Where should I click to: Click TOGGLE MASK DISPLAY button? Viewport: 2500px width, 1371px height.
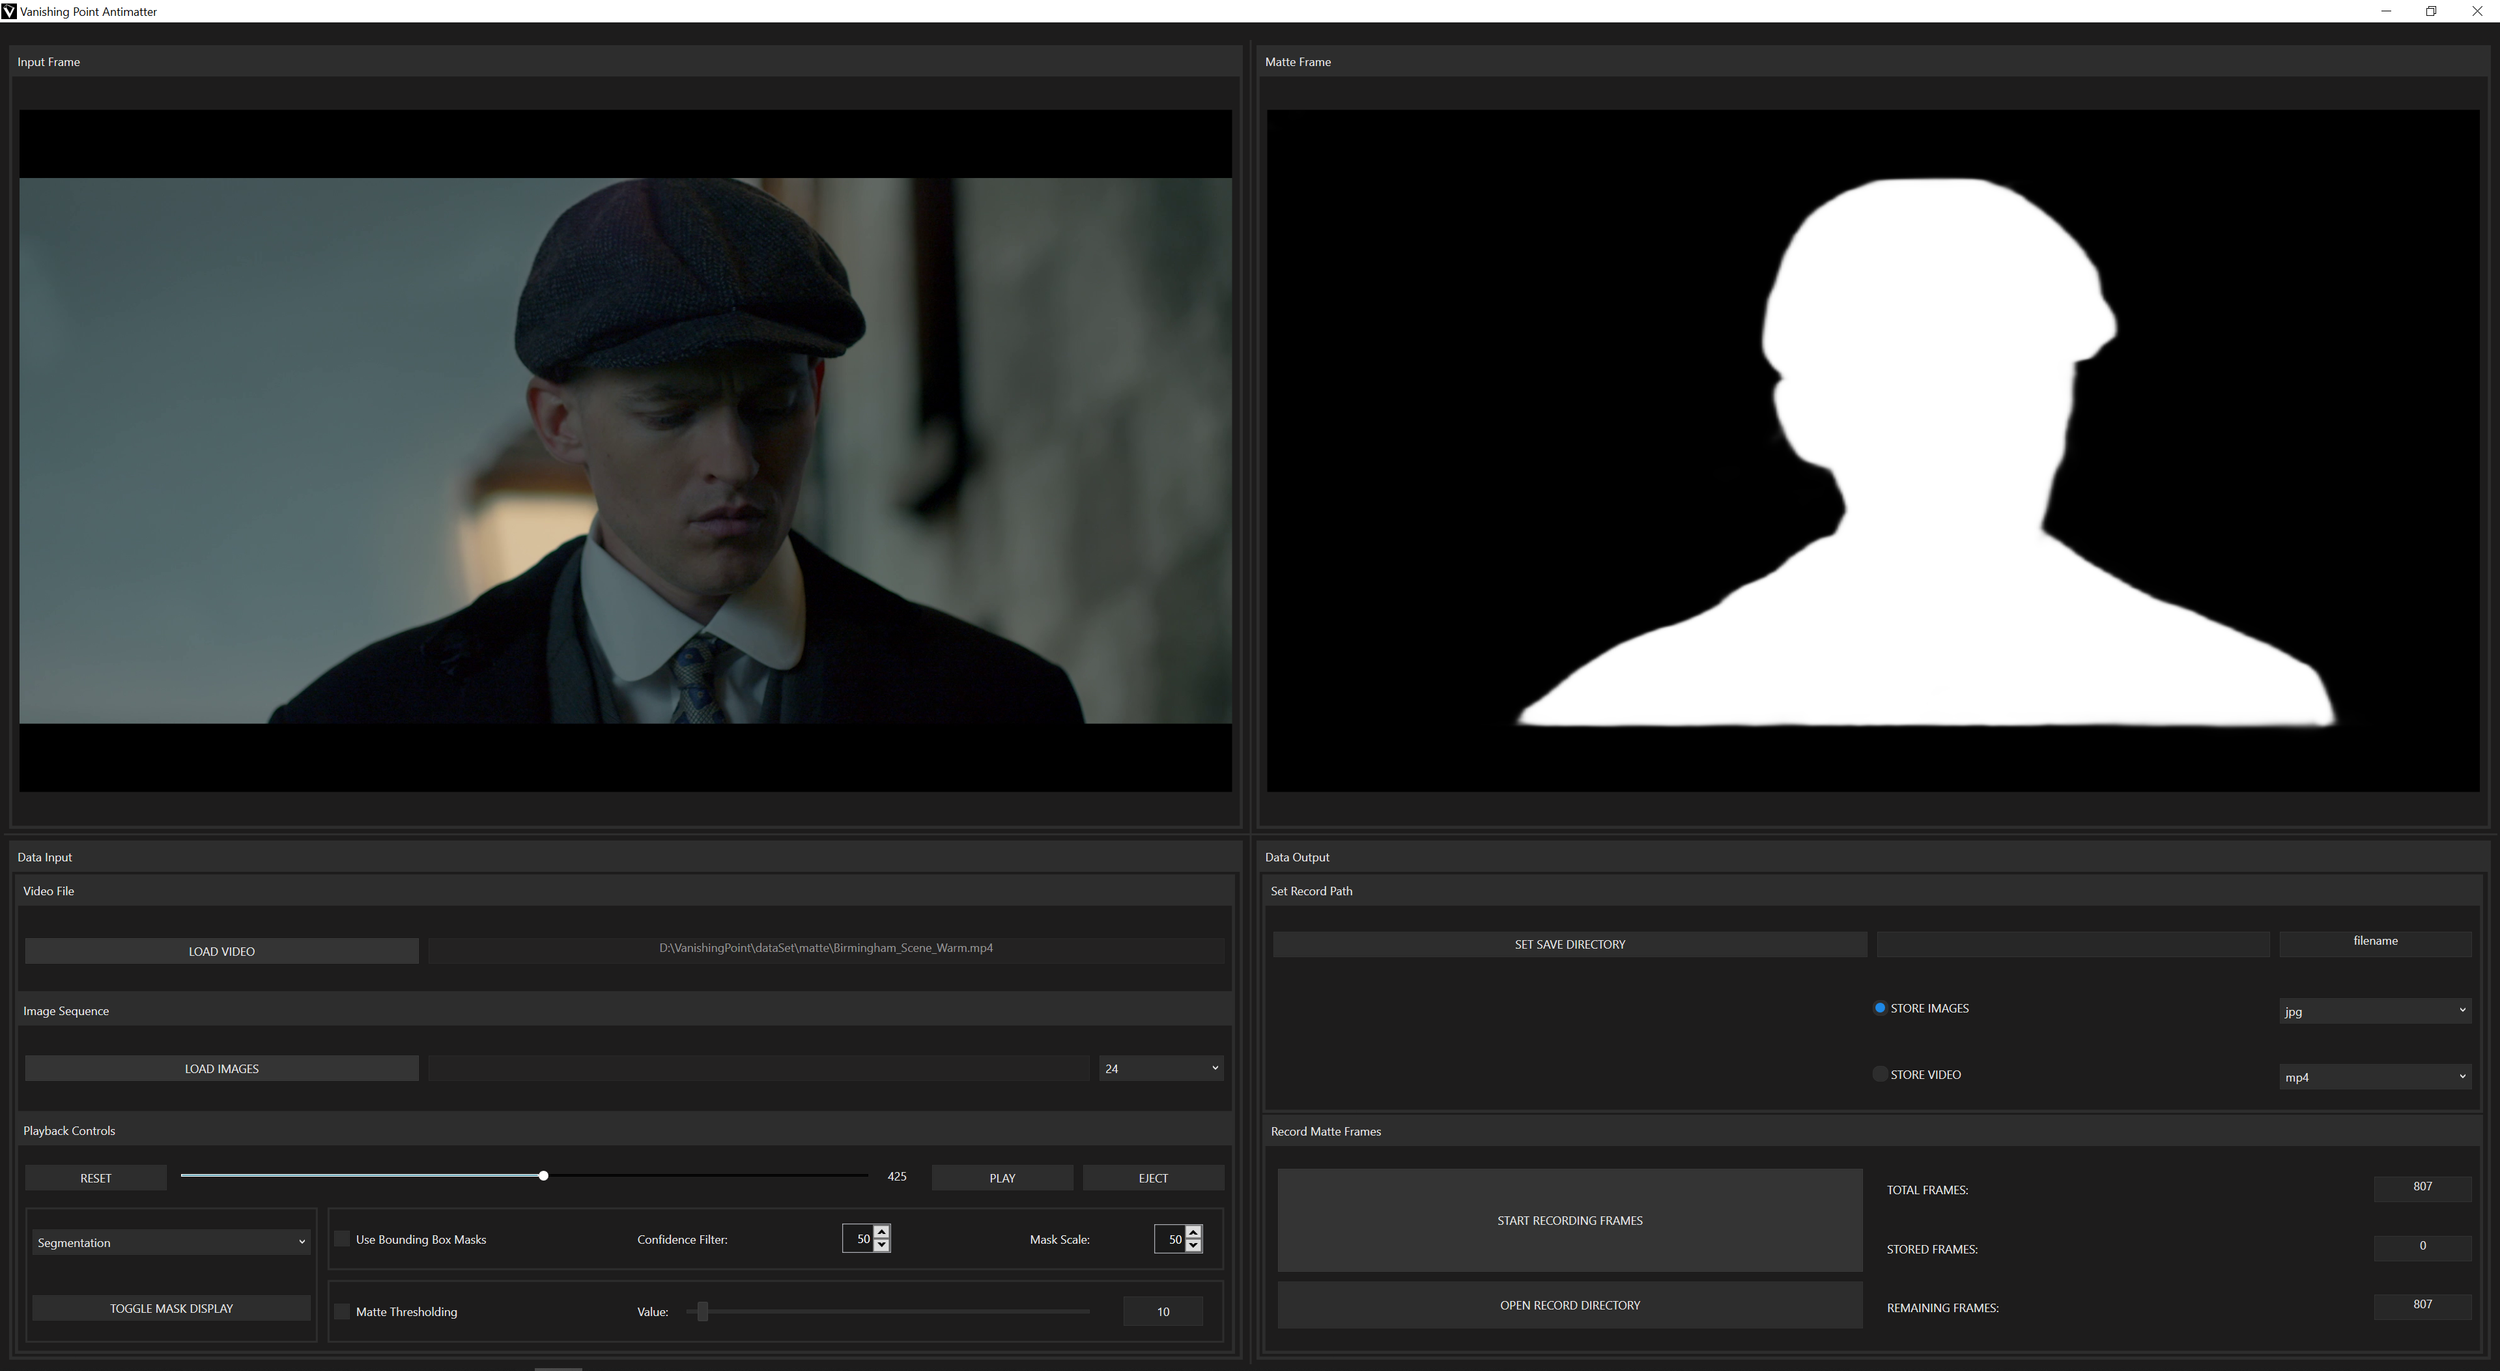171,1308
